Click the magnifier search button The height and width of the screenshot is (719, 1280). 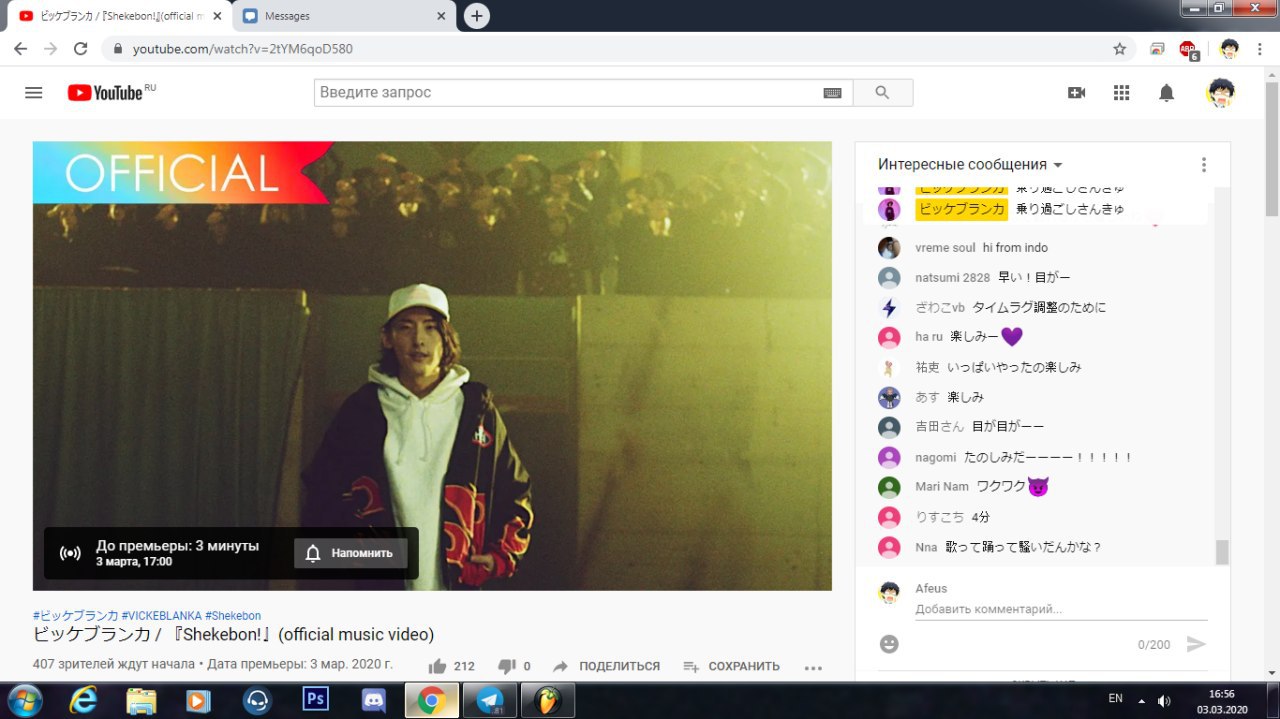[x=882, y=92]
